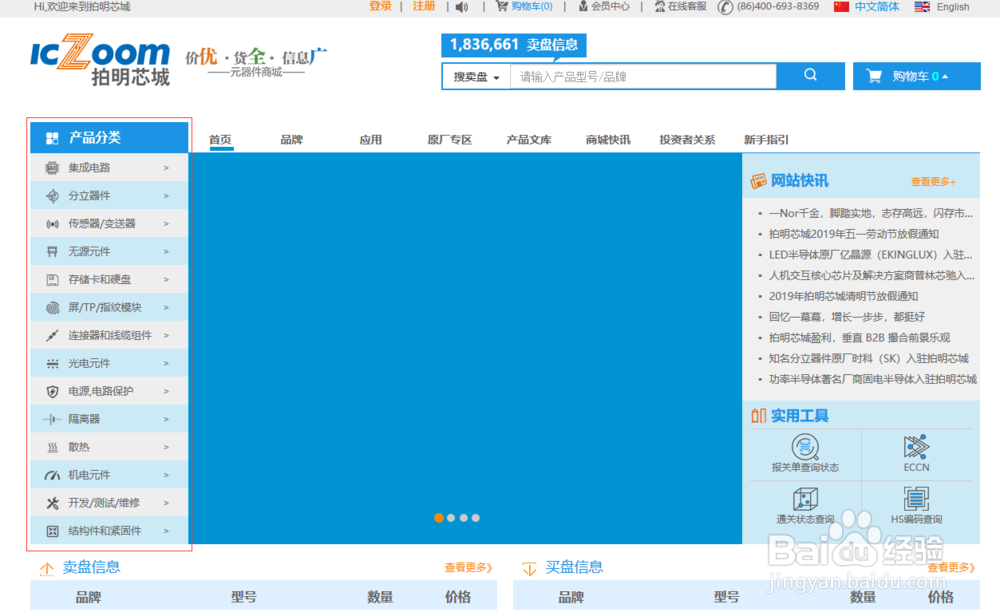Viewport: 1000px width, 616px height.
Task: Open the 报关单查询状态 customs query tool
Action: pyautogui.click(x=805, y=450)
